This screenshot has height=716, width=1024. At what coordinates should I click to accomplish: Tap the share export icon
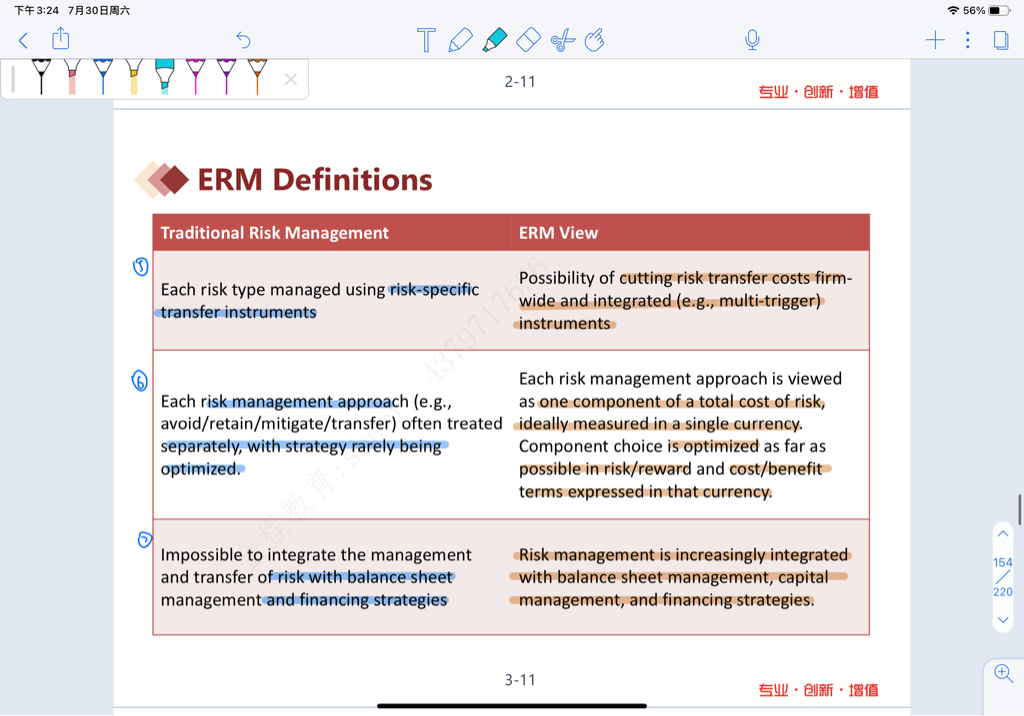pyautogui.click(x=61, y=39)
